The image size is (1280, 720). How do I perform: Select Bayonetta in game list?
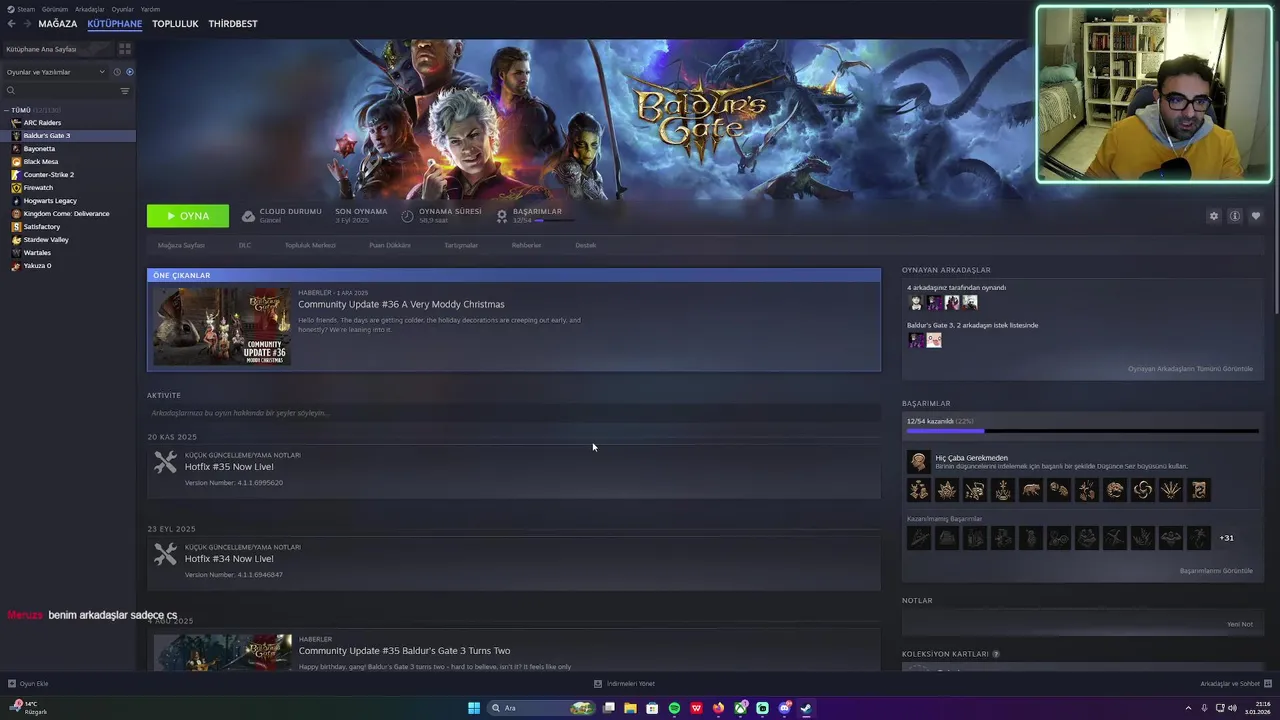click(68, 148)
